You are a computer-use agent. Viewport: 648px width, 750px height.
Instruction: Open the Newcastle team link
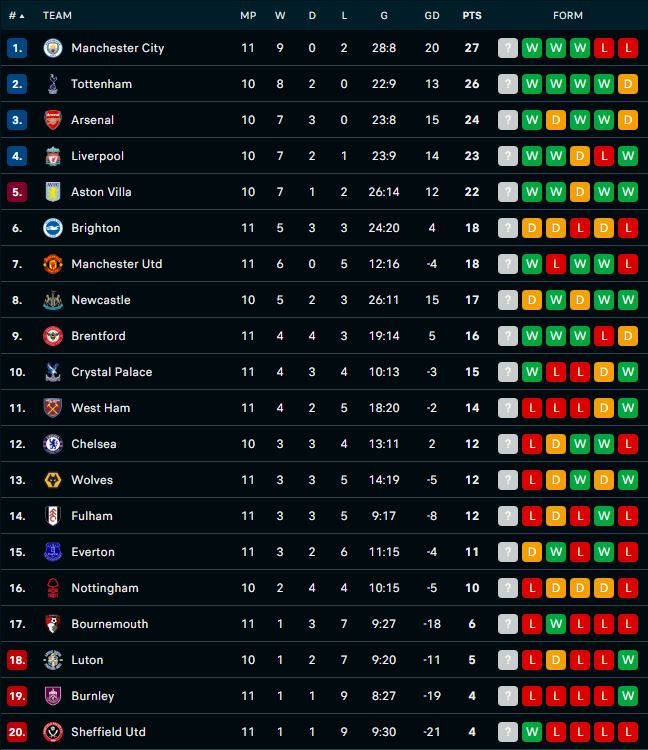point(101,300)
